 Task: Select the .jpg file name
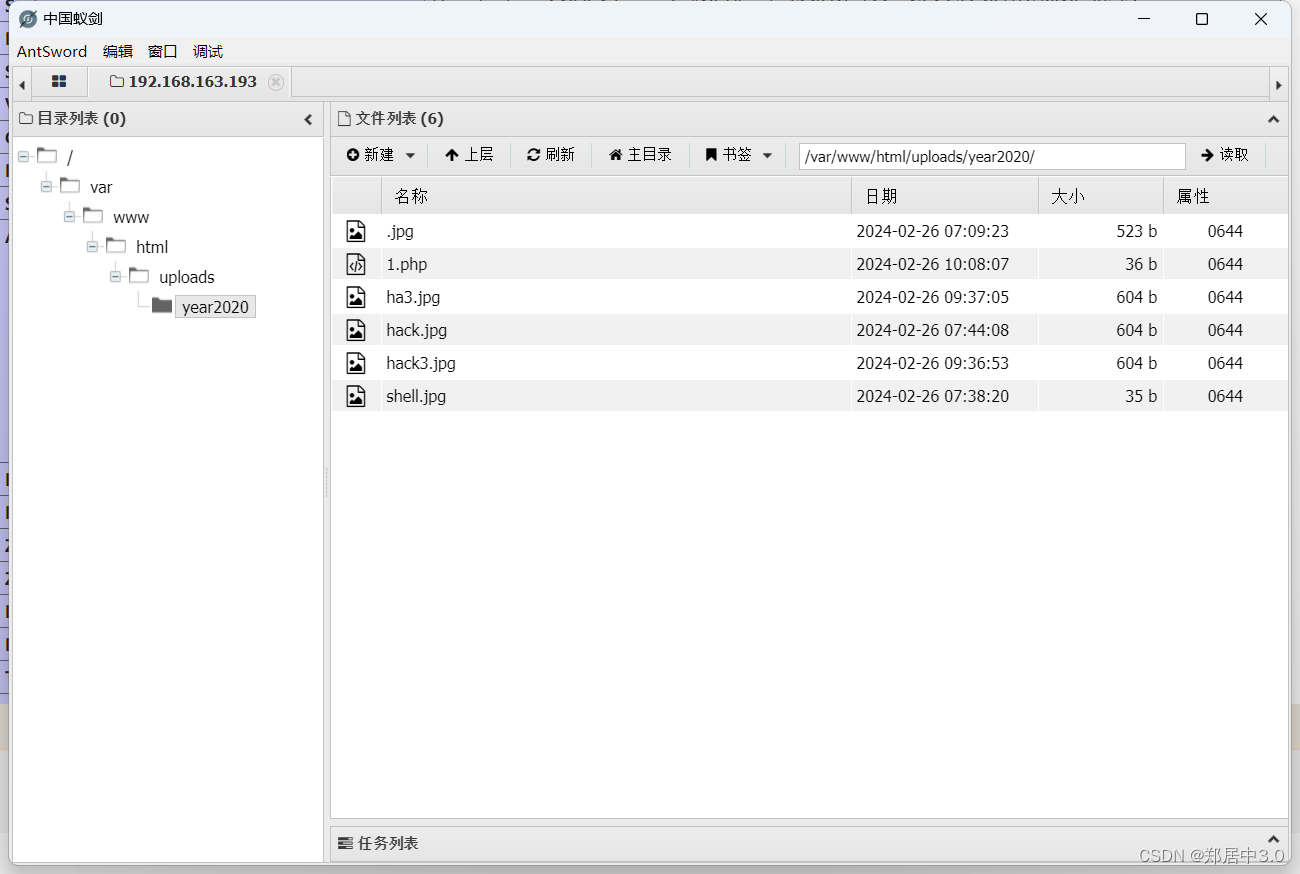[400, 231]
